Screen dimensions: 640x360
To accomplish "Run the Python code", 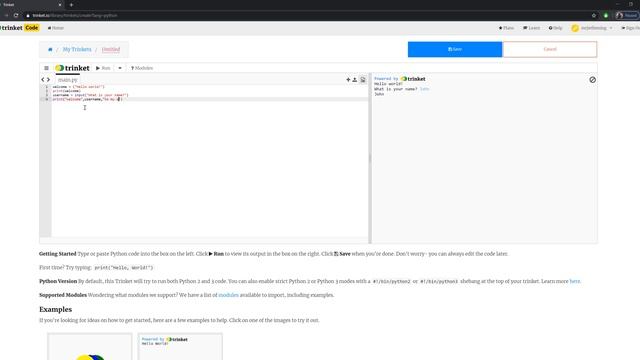I will tap(103, 68).
